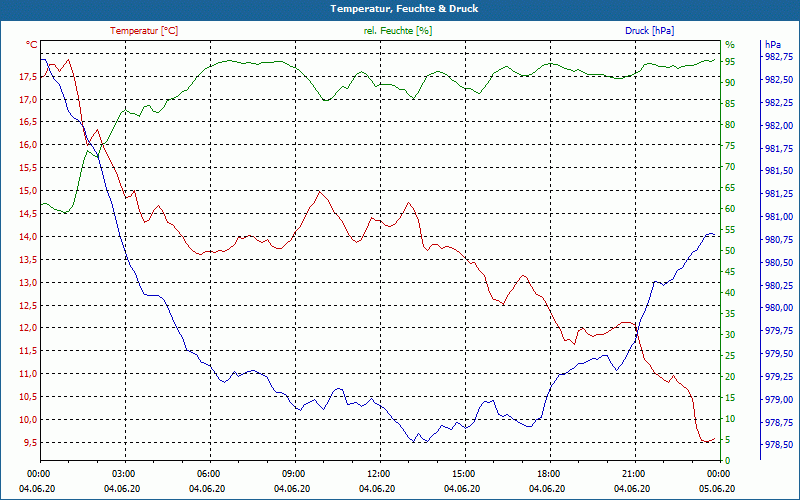The height and width of the screenshot is (500, 800).
Task: Click the 980,25 pressure axis tick
Action: click(x=779, y=285)
